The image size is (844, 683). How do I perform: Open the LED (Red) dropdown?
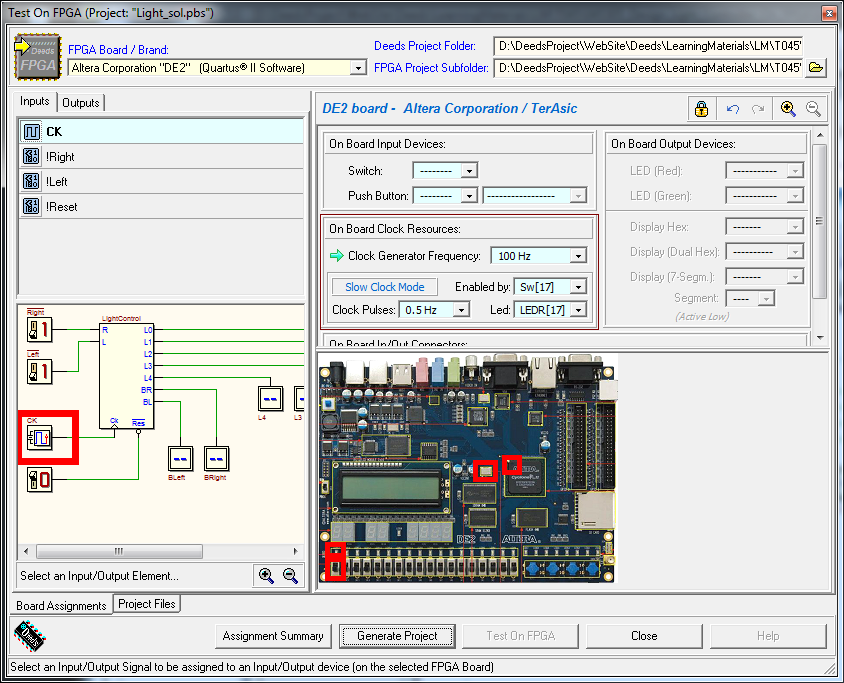point(795,171)
